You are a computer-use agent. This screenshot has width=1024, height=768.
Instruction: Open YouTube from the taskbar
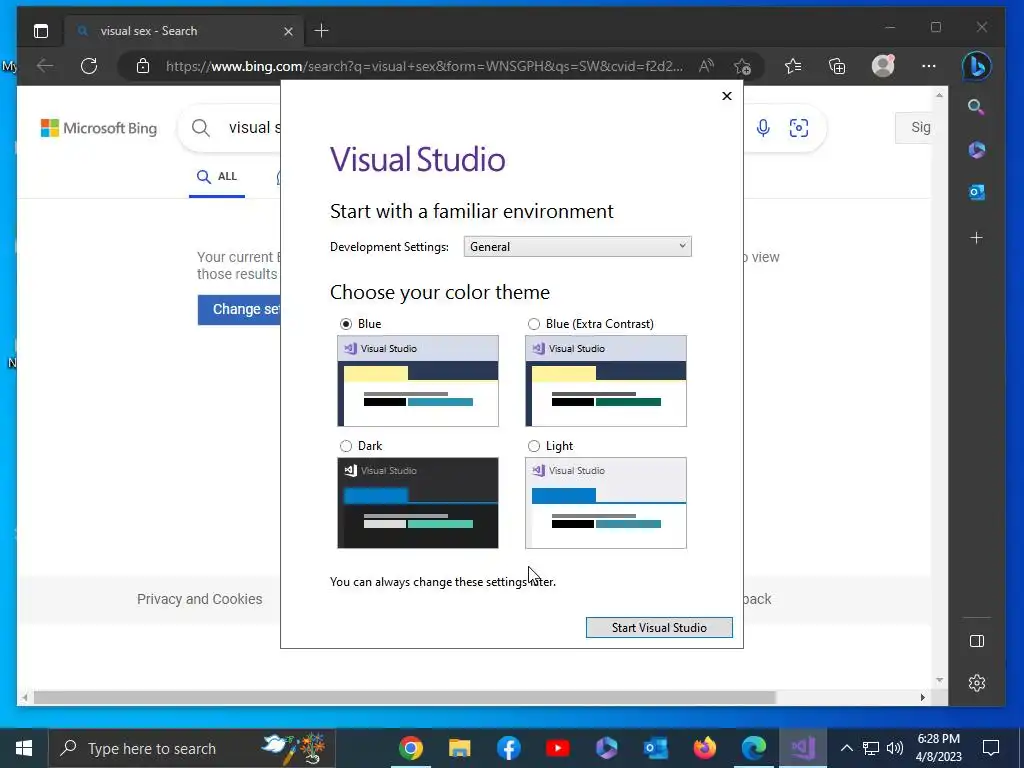point(558,748)
